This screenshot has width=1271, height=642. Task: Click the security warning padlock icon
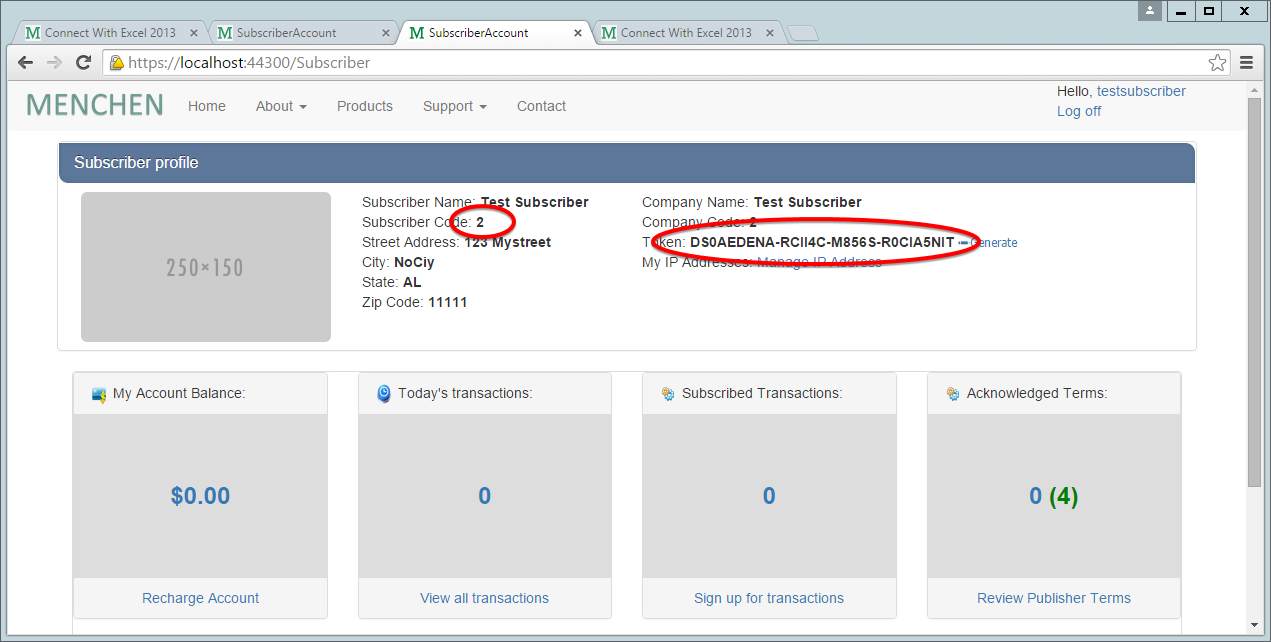(116, 63)
